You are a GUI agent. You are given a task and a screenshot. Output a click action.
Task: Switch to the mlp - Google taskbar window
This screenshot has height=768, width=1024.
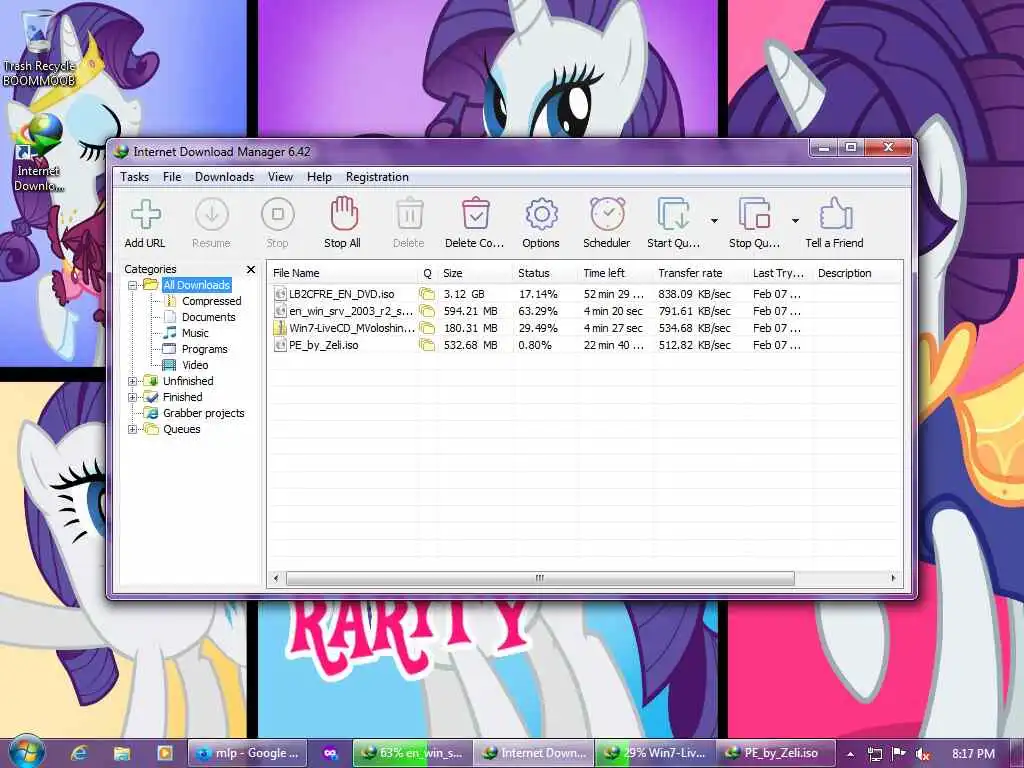[x=248, y=753]
